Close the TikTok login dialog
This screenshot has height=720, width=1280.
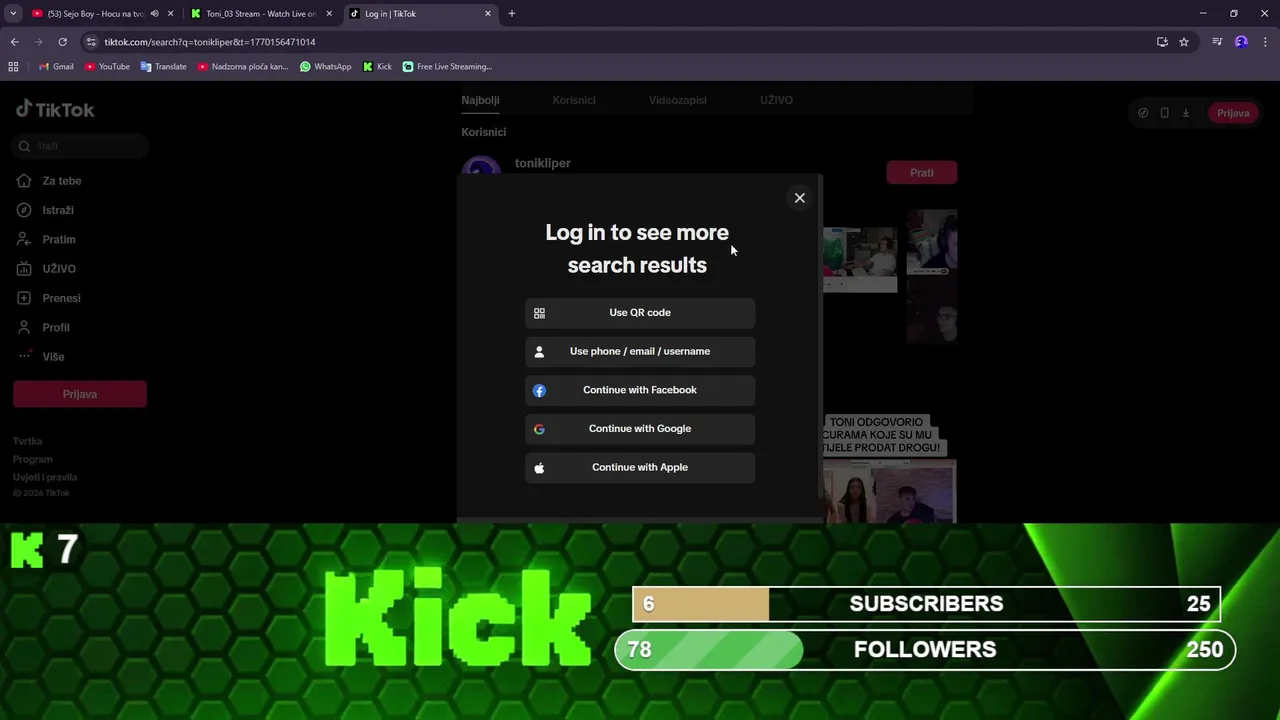(x=799, y=198)
